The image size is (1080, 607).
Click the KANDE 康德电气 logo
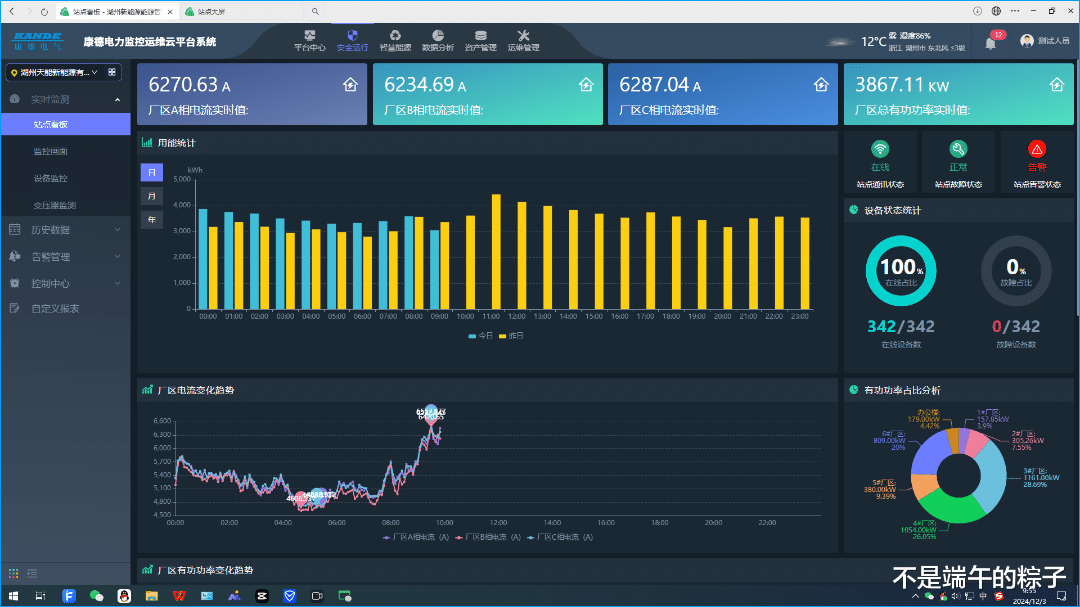coord(38,41)
